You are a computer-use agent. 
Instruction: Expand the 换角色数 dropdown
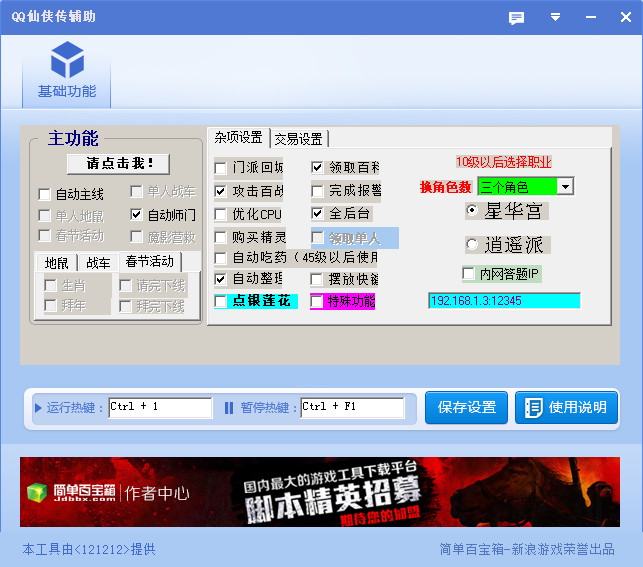[565, 187]
